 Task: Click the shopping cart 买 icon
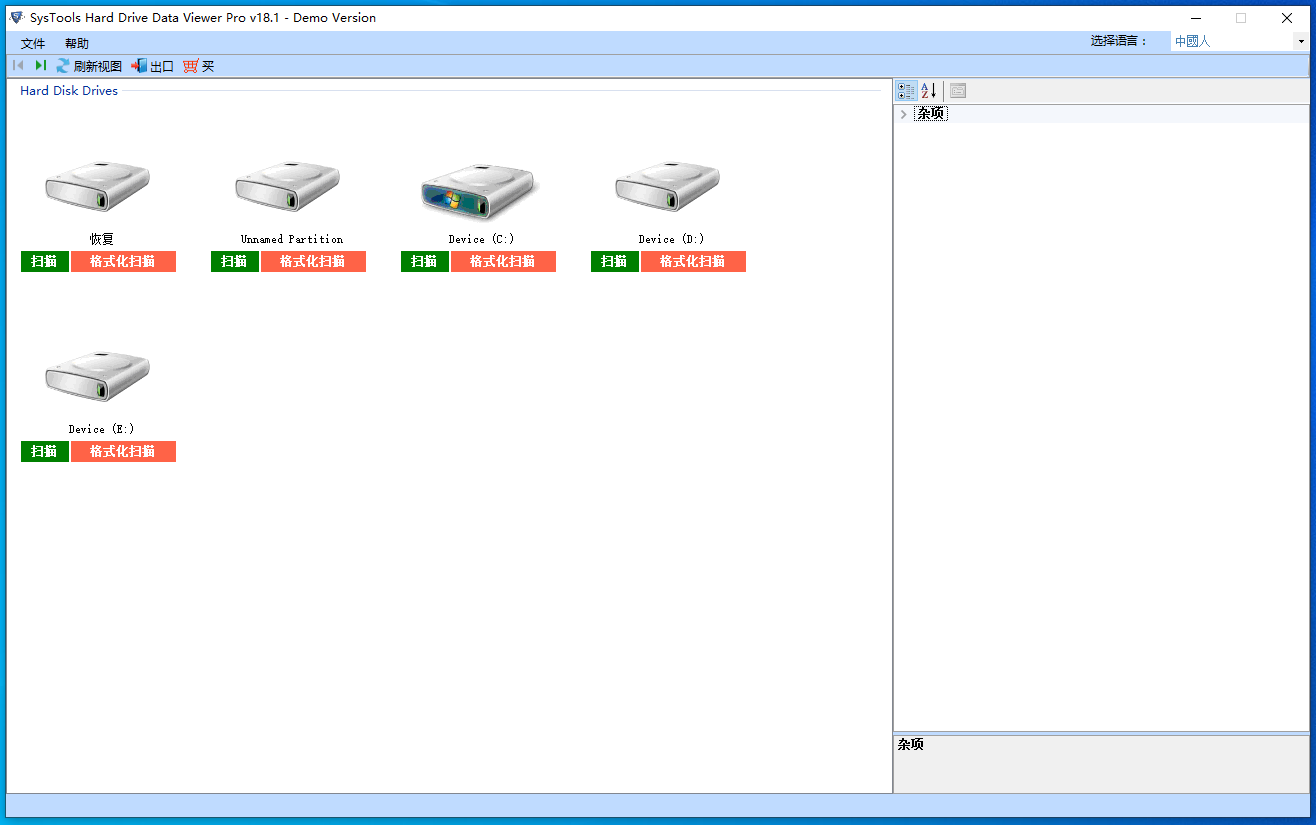click(x=190, y=66)
